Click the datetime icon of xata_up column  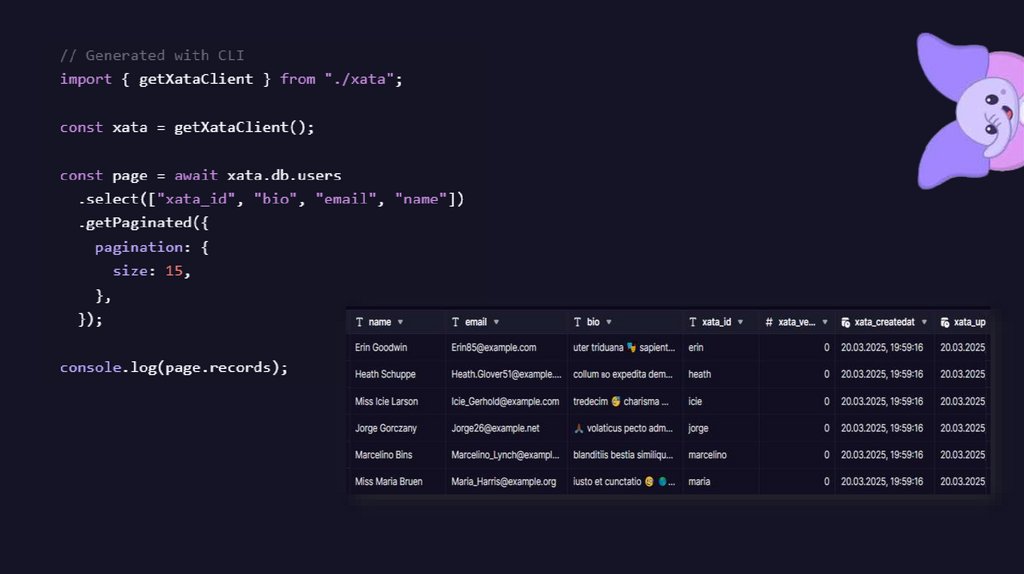(945, 323)
